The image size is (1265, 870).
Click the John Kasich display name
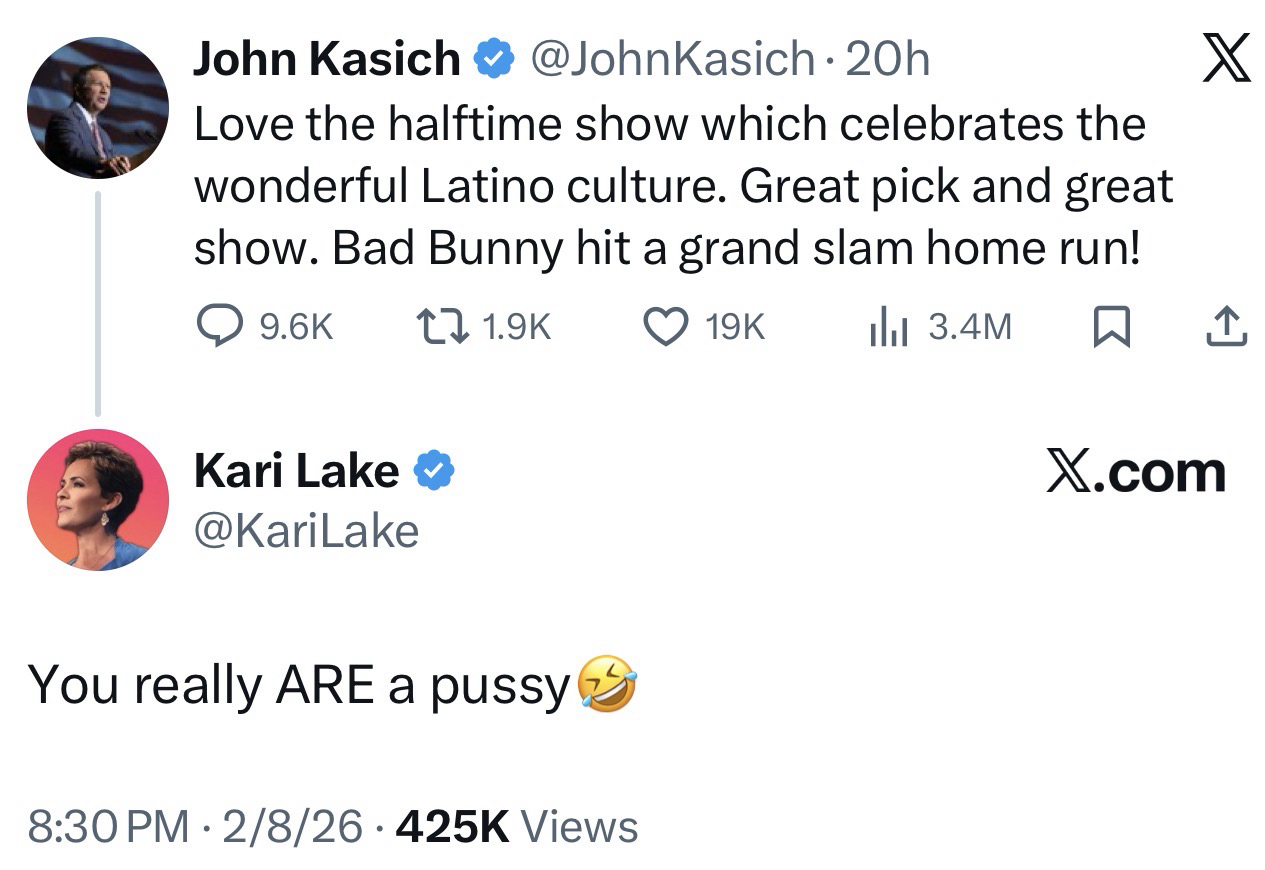click(x=326, y=61)
